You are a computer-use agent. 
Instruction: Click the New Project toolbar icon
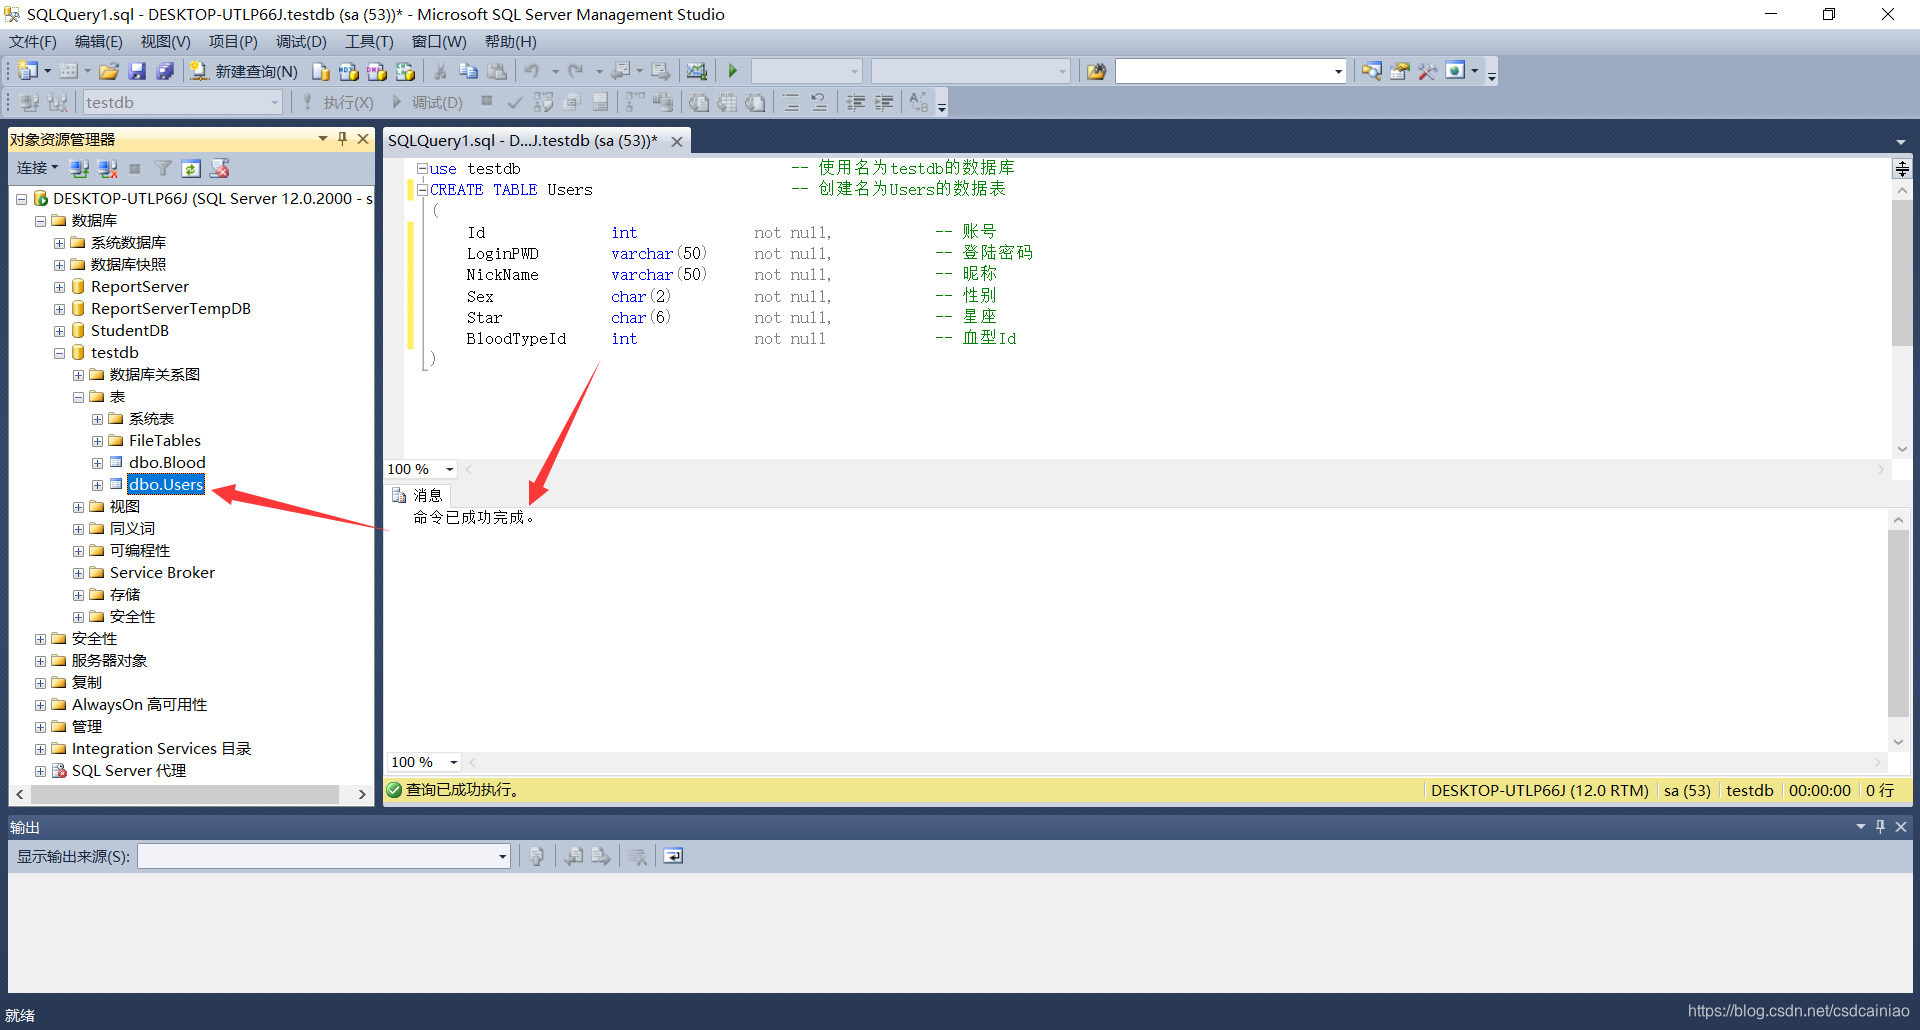pos(28,71)
